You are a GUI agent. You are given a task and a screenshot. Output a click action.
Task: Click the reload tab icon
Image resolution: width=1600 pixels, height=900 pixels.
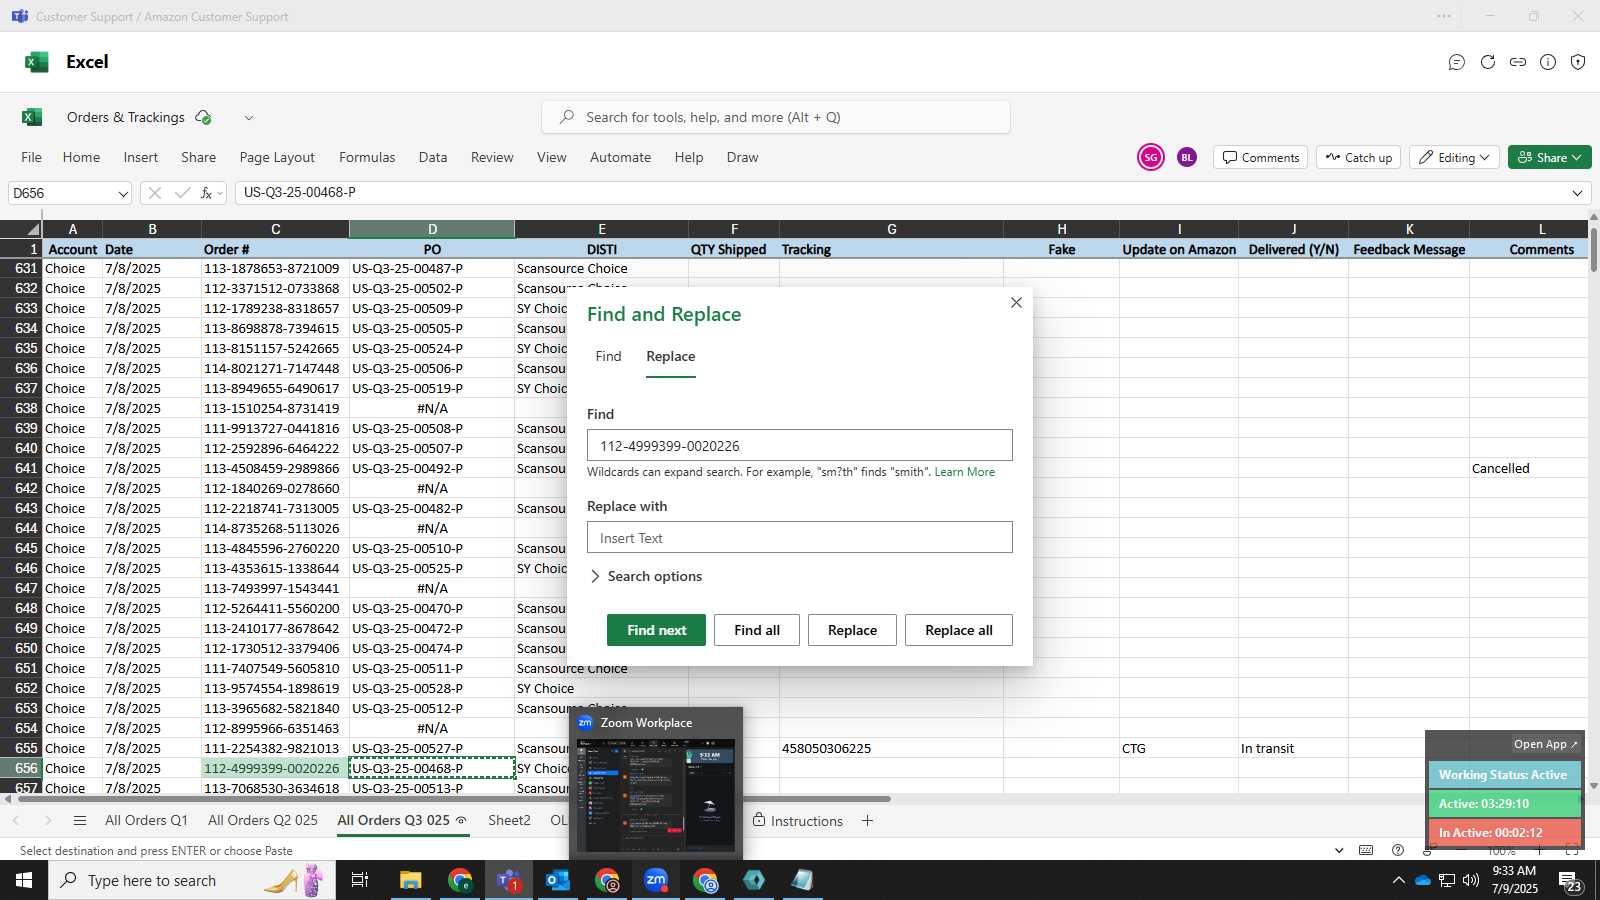[x=1488, y=62]
